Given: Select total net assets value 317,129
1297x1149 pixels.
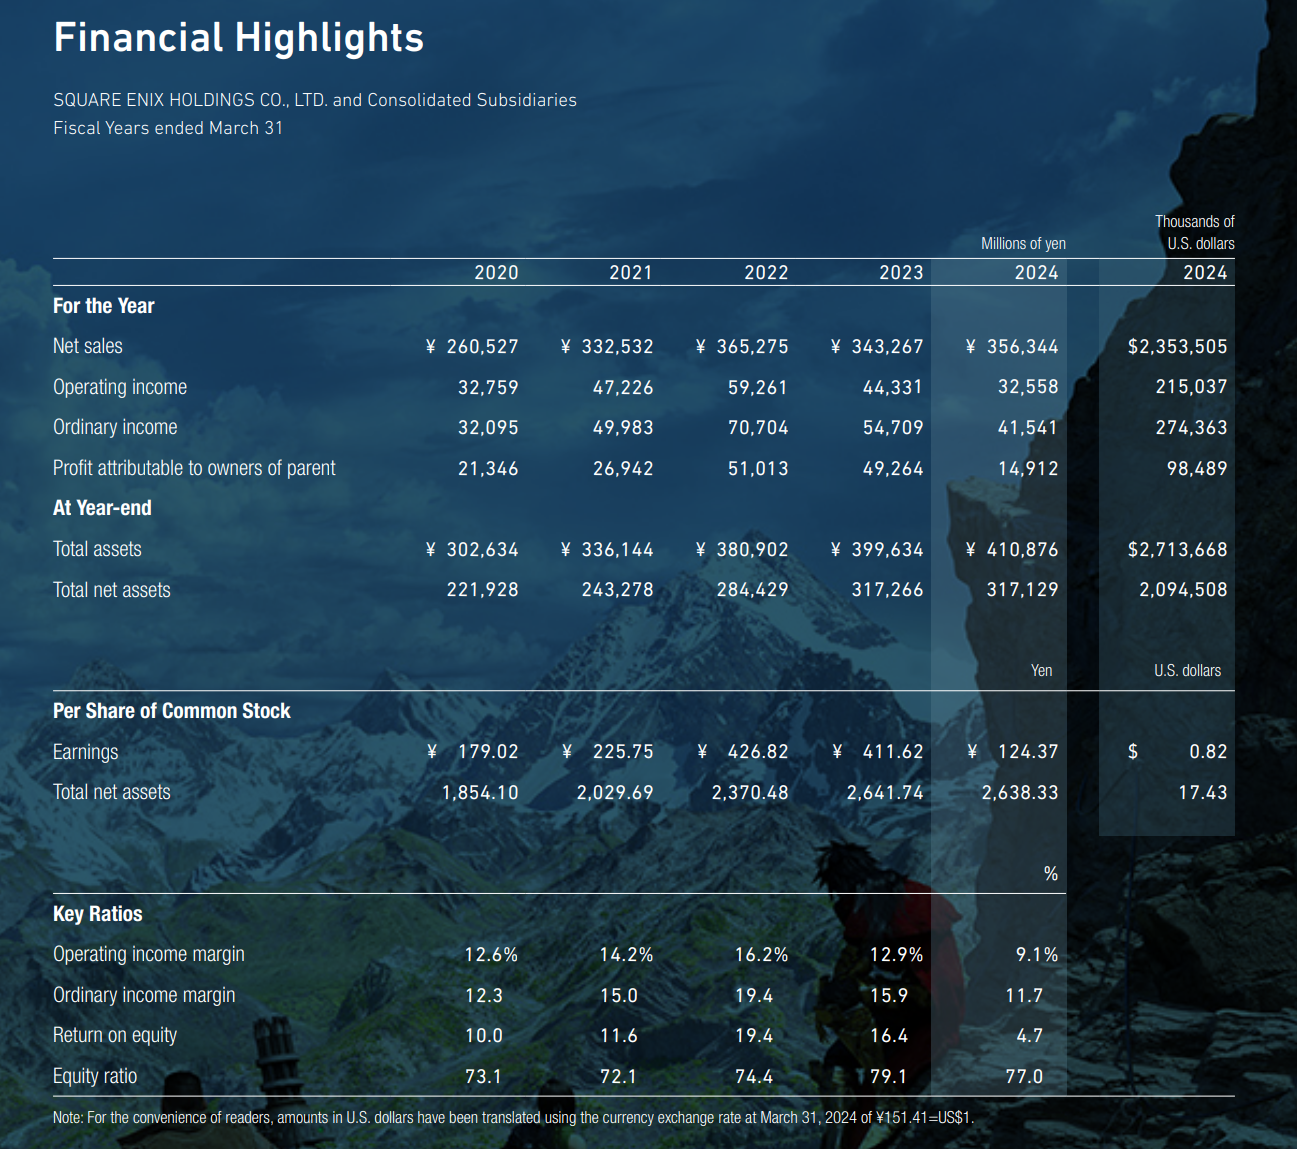Looking at the screenshot, I should 1023,590.
